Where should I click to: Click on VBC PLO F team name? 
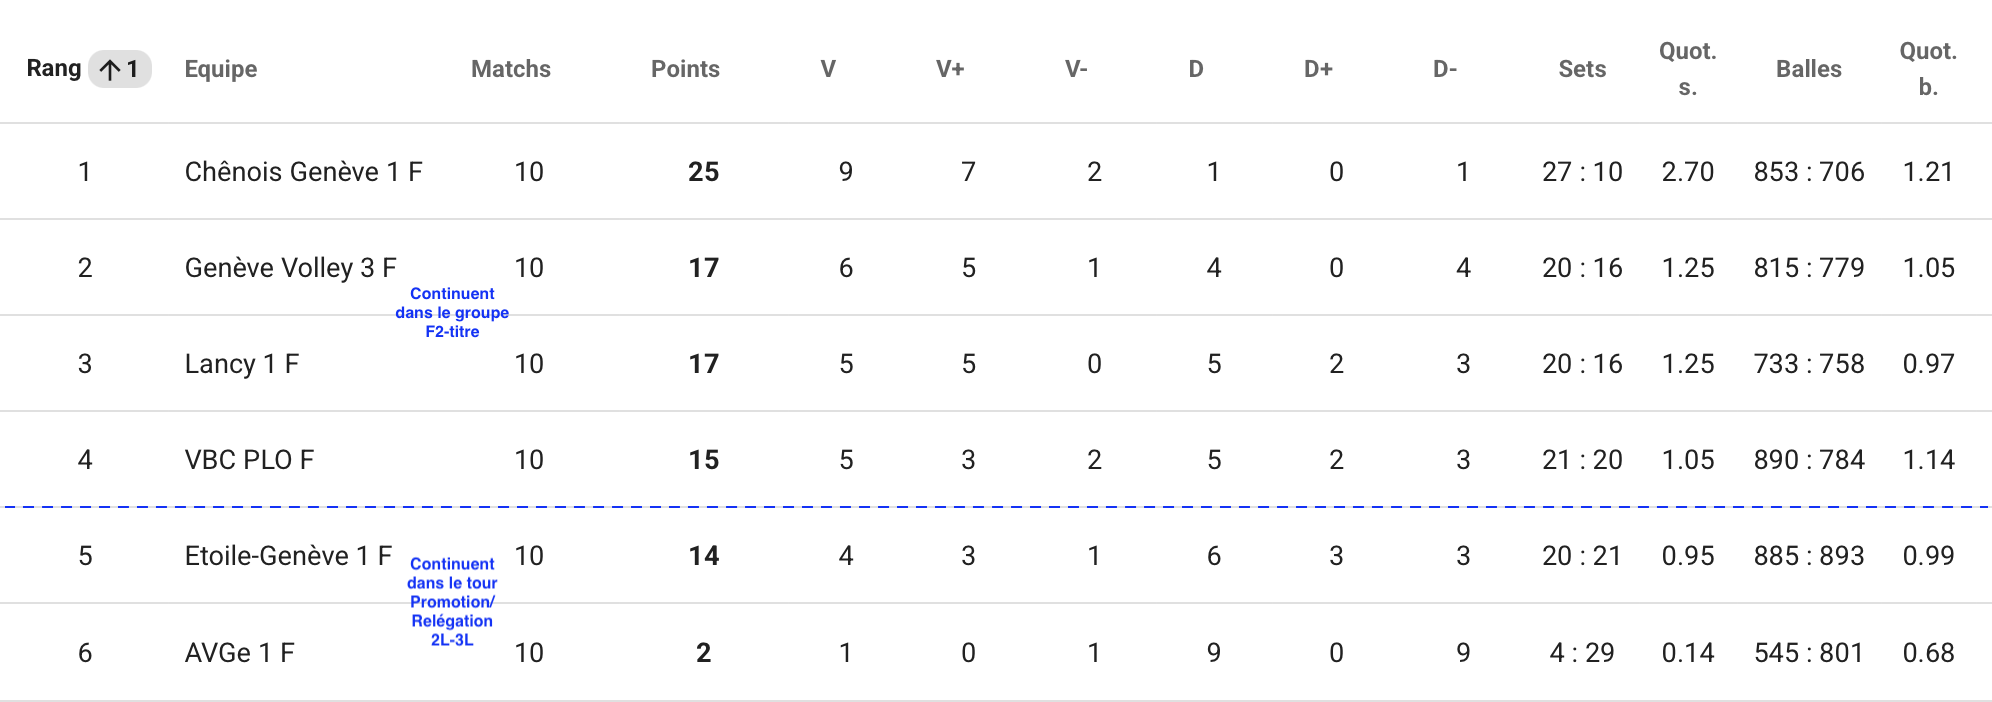click(x=249, y=460)
